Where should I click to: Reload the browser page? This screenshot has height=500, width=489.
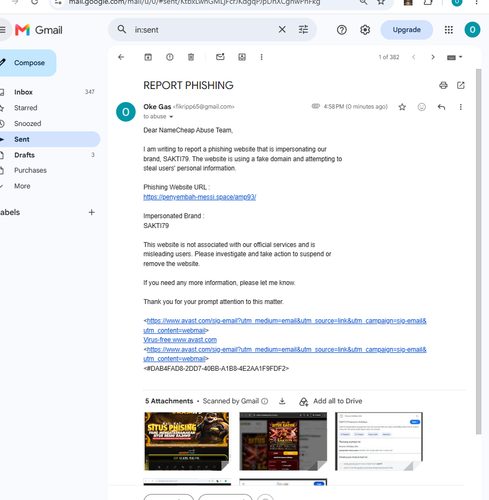pyautogui.click(x=34, y=2)
